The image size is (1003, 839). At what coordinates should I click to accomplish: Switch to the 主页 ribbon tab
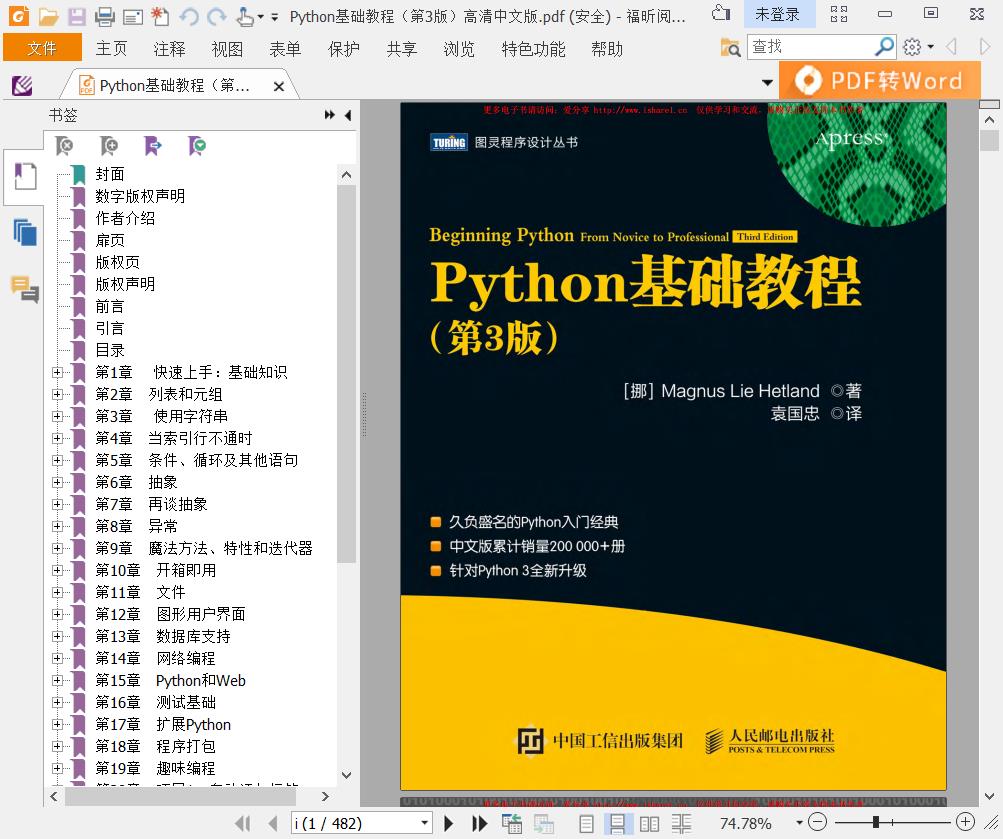pyautogui.click(x=111, y=49)
